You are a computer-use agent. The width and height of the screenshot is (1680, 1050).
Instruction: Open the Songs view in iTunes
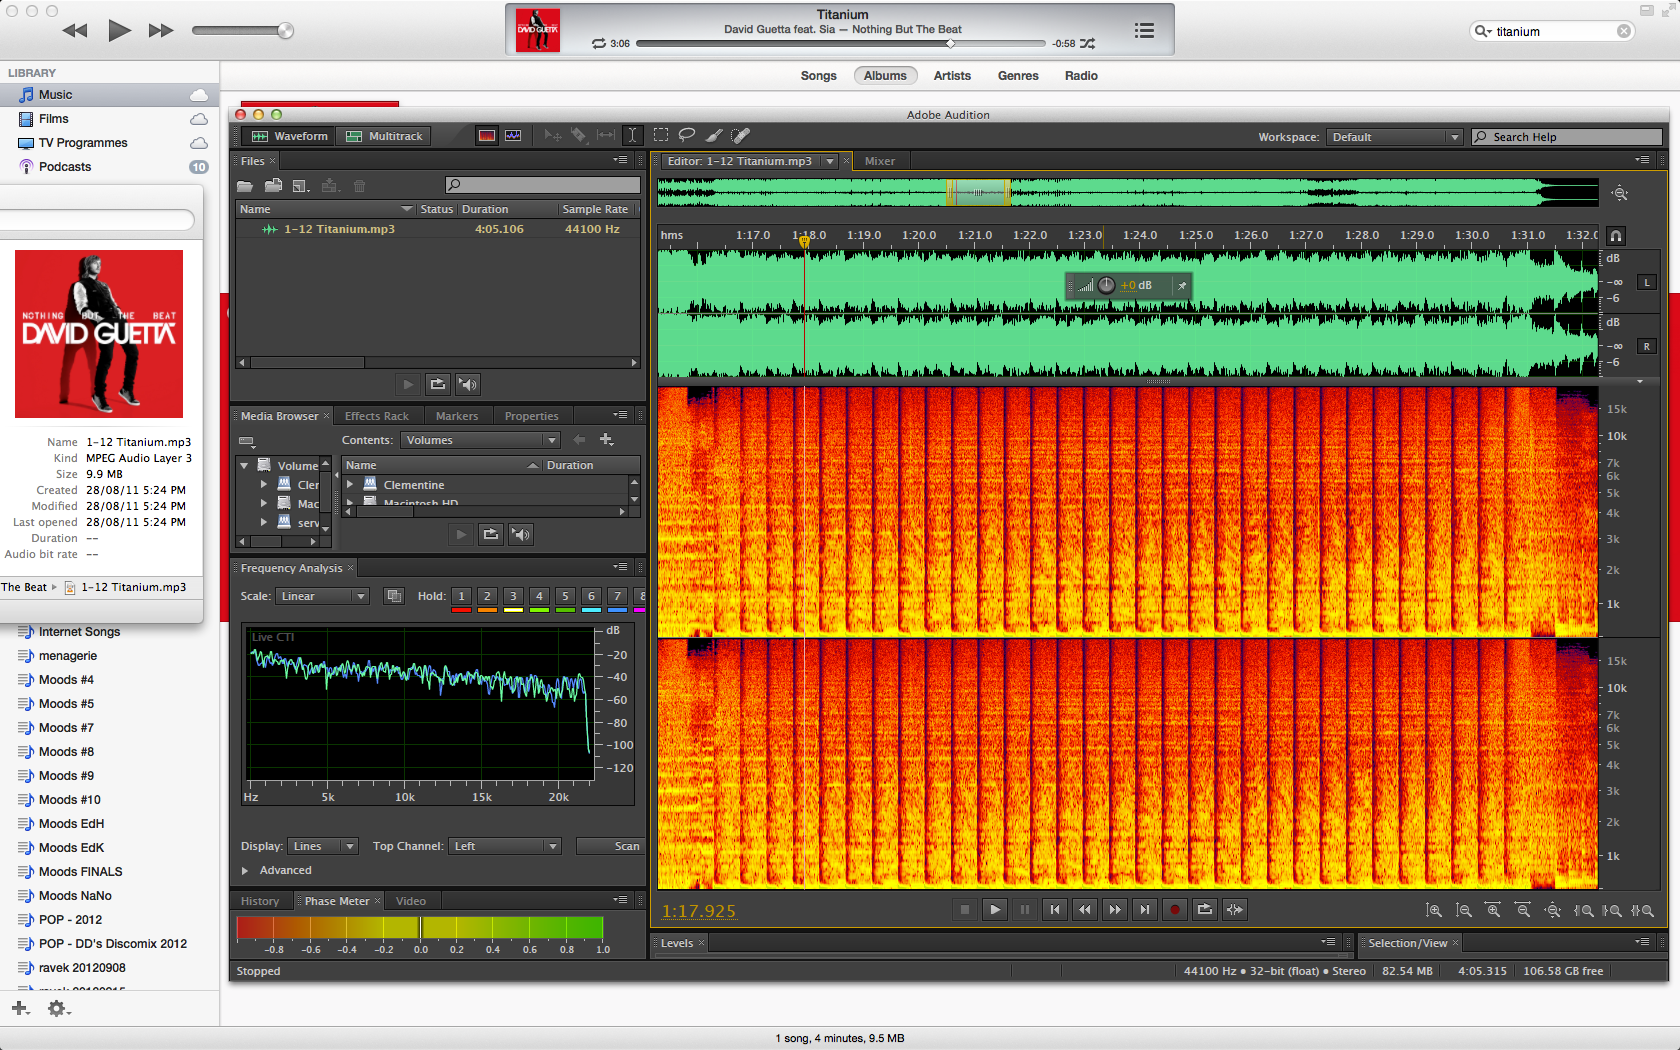[818, 76]
